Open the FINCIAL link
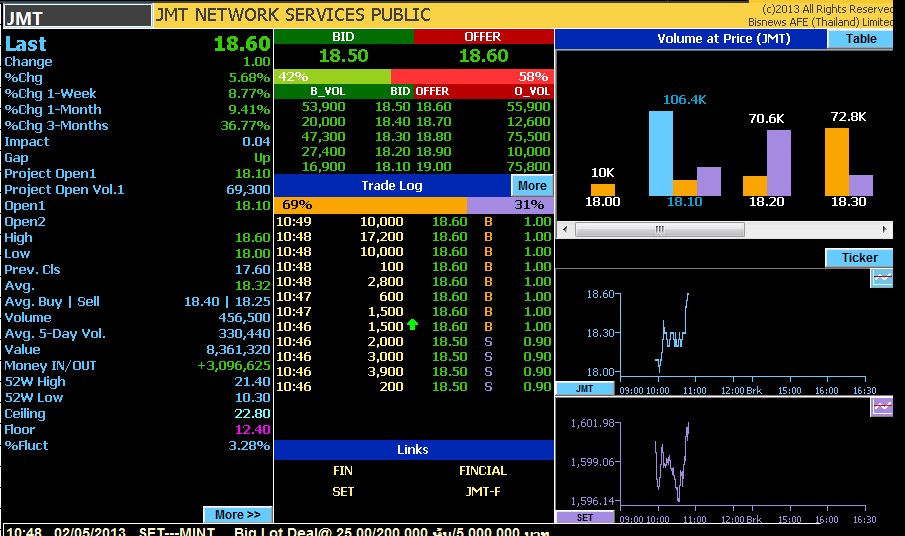Screen dimensions: 905x536 tap(483, 471)
